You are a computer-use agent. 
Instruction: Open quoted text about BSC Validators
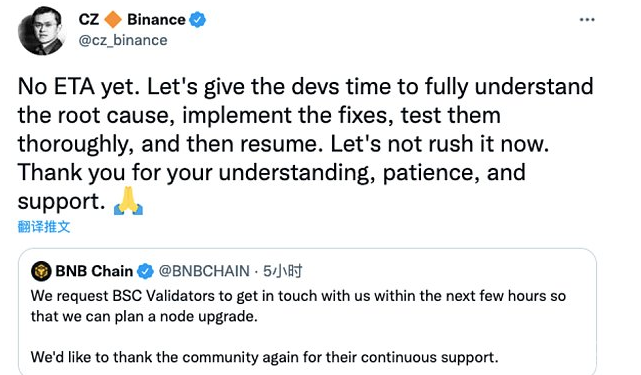tap(298, 296)
